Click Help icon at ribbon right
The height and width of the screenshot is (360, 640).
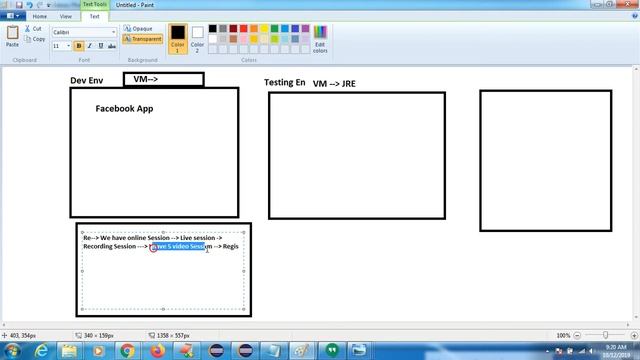coord(635,16)
